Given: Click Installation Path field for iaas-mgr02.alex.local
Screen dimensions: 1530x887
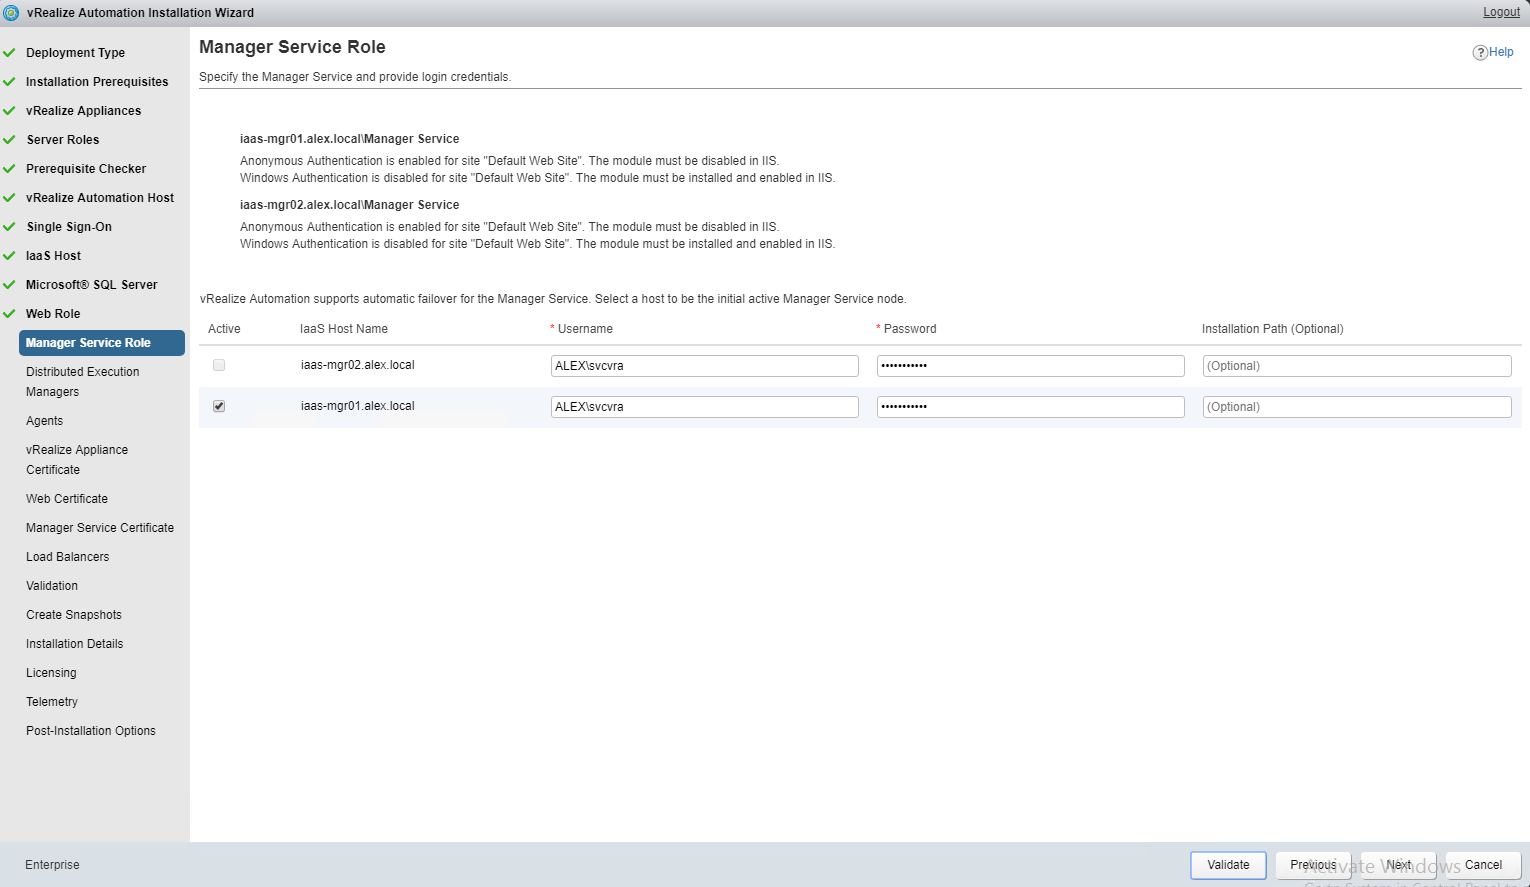Looking at the screenshot, I should pos(1356,366).
